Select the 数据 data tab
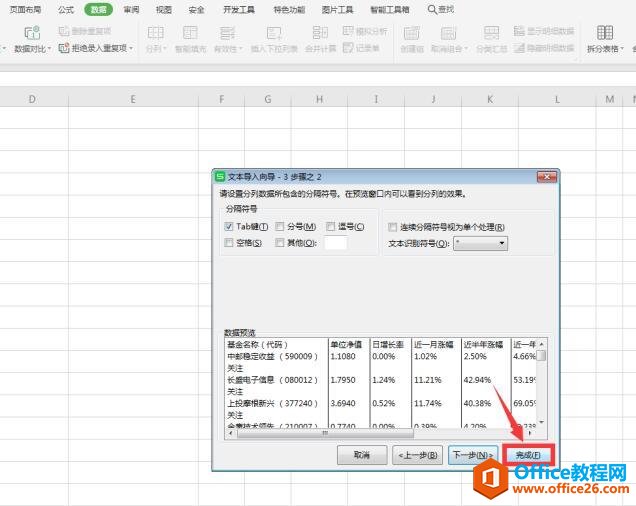636x506 pixels. pos(99,10)
